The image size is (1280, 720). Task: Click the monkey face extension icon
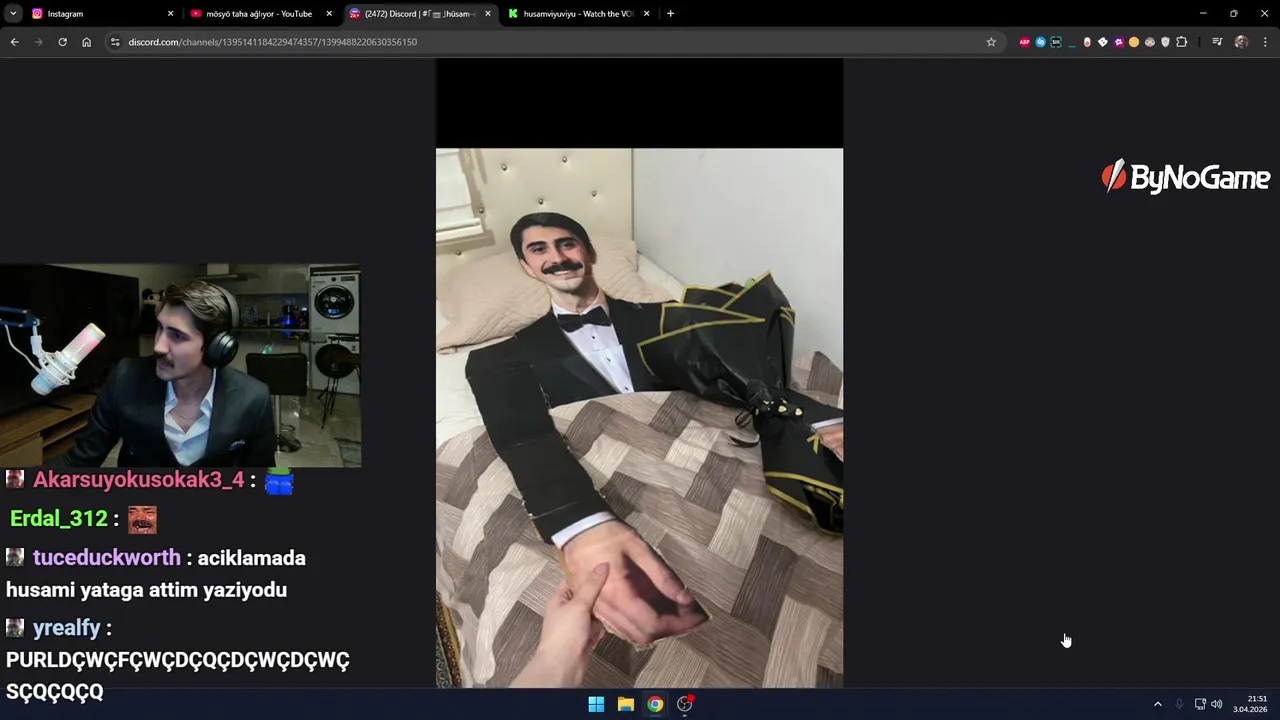1150,42
